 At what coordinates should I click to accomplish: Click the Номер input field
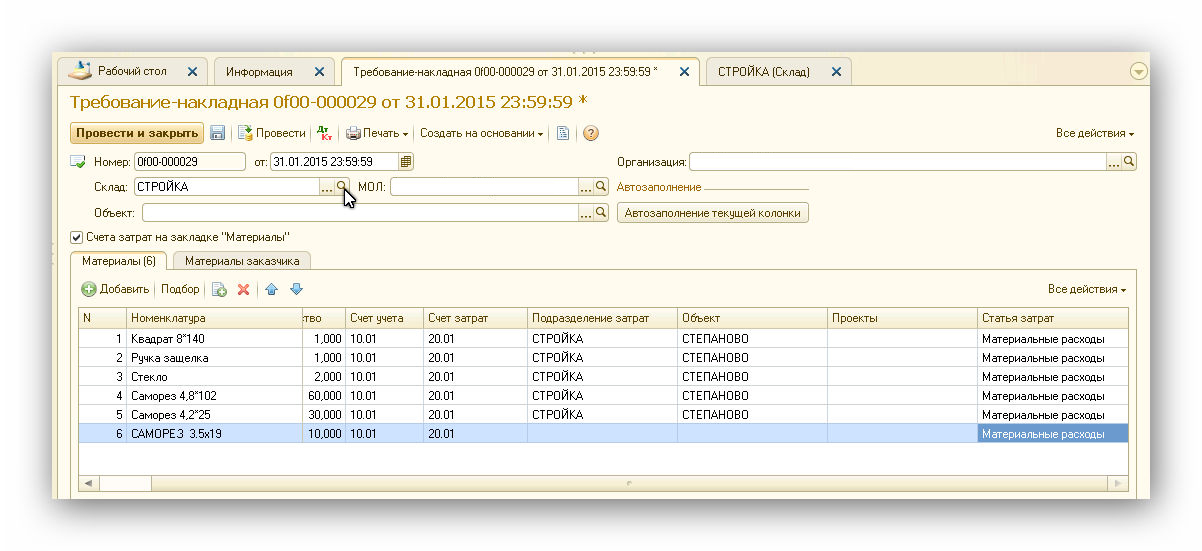click(x=189, y=161)
